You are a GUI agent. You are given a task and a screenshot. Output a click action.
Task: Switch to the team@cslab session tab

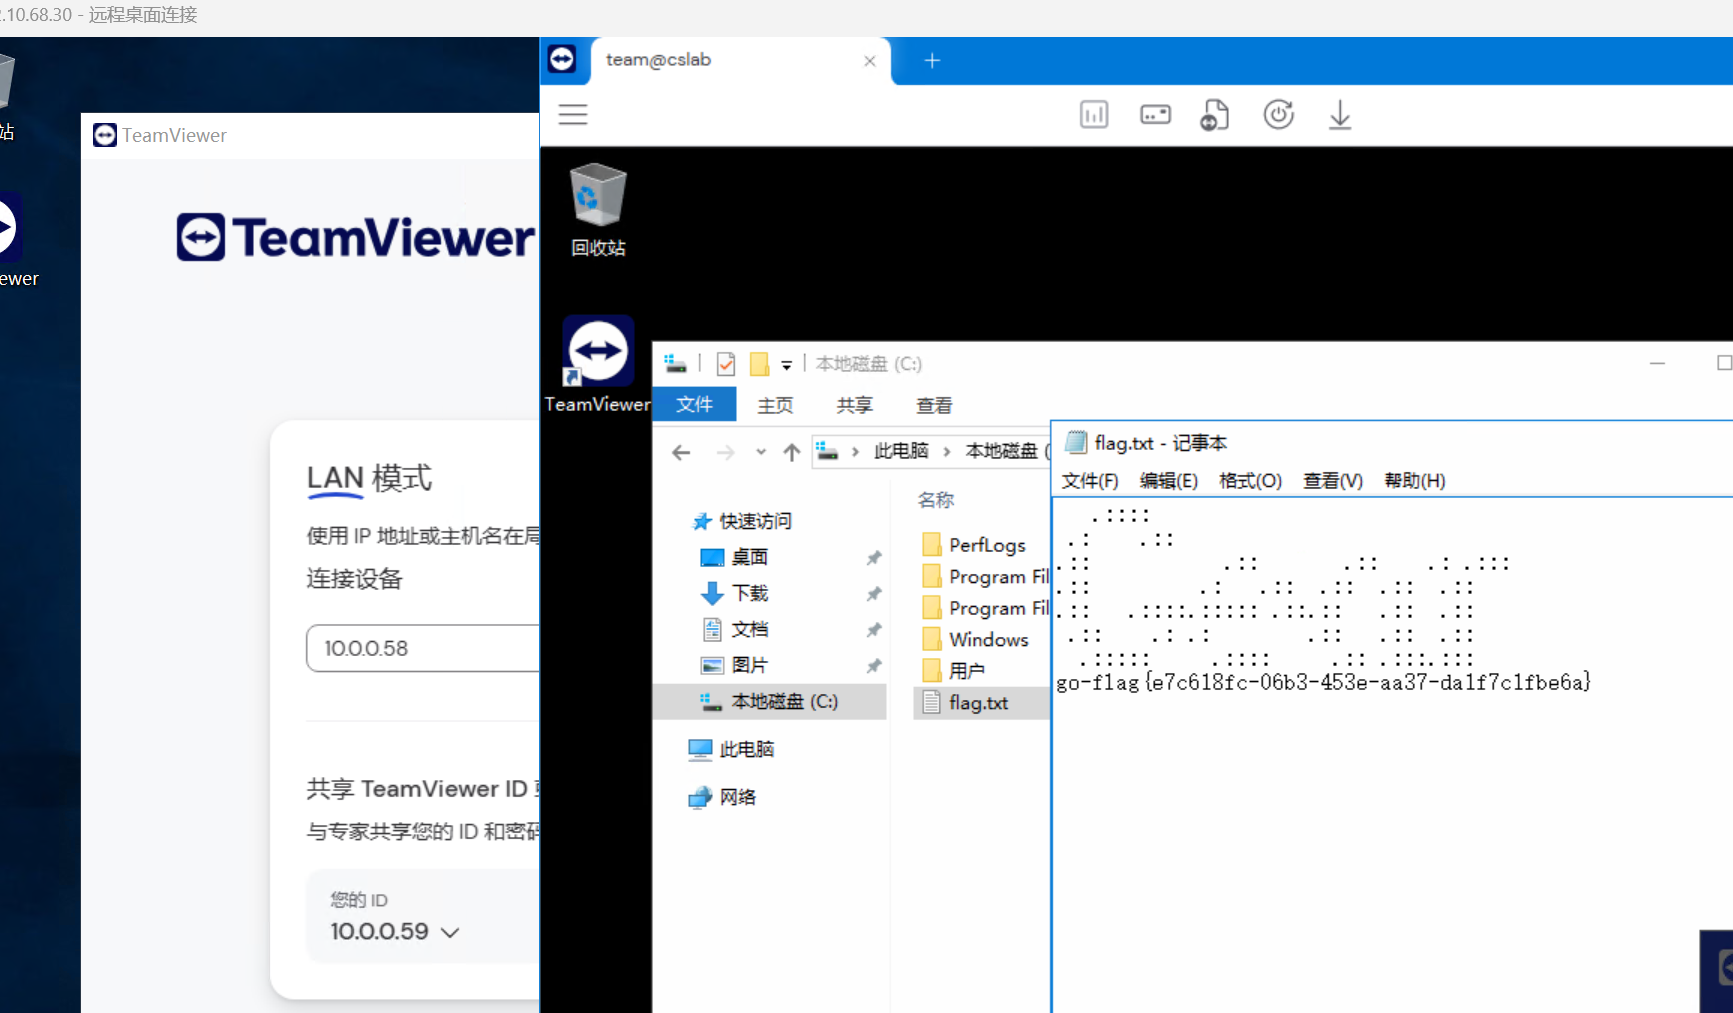pos(740,61)
